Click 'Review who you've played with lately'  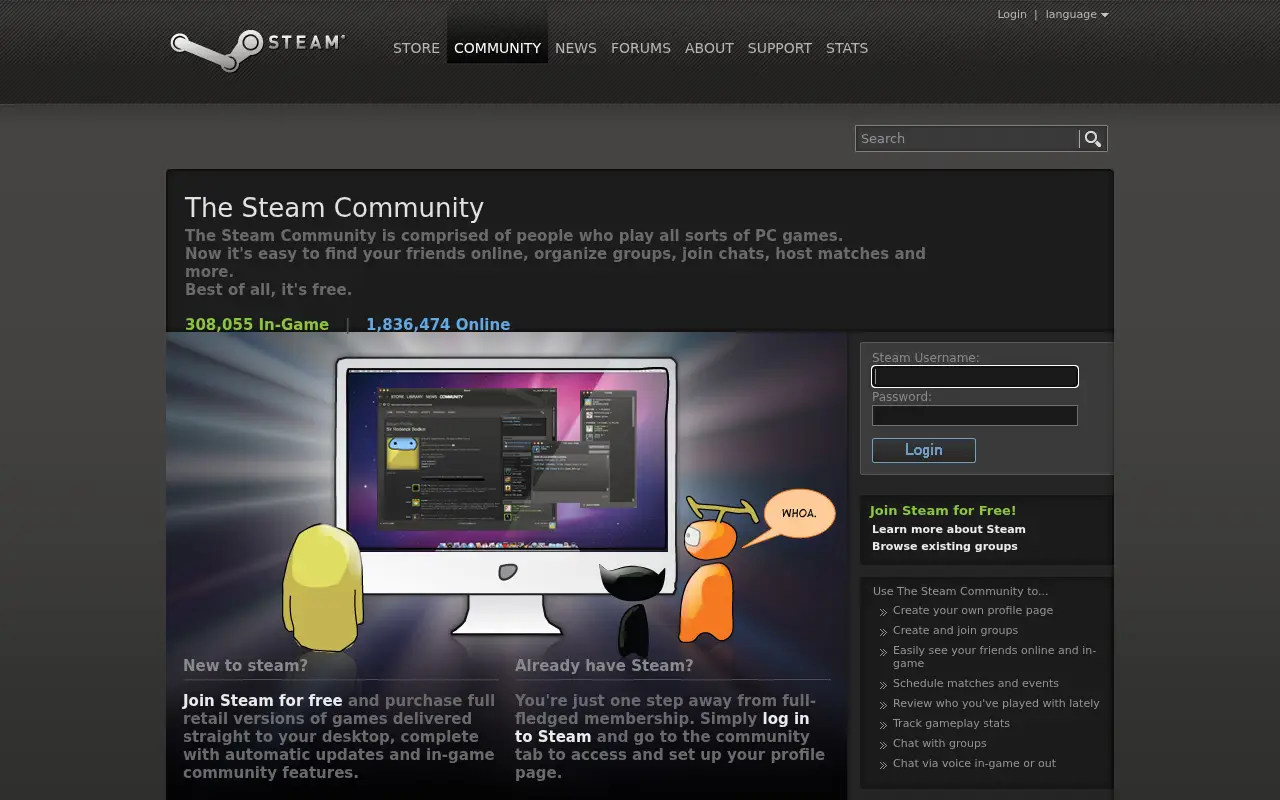pos(996,703)
